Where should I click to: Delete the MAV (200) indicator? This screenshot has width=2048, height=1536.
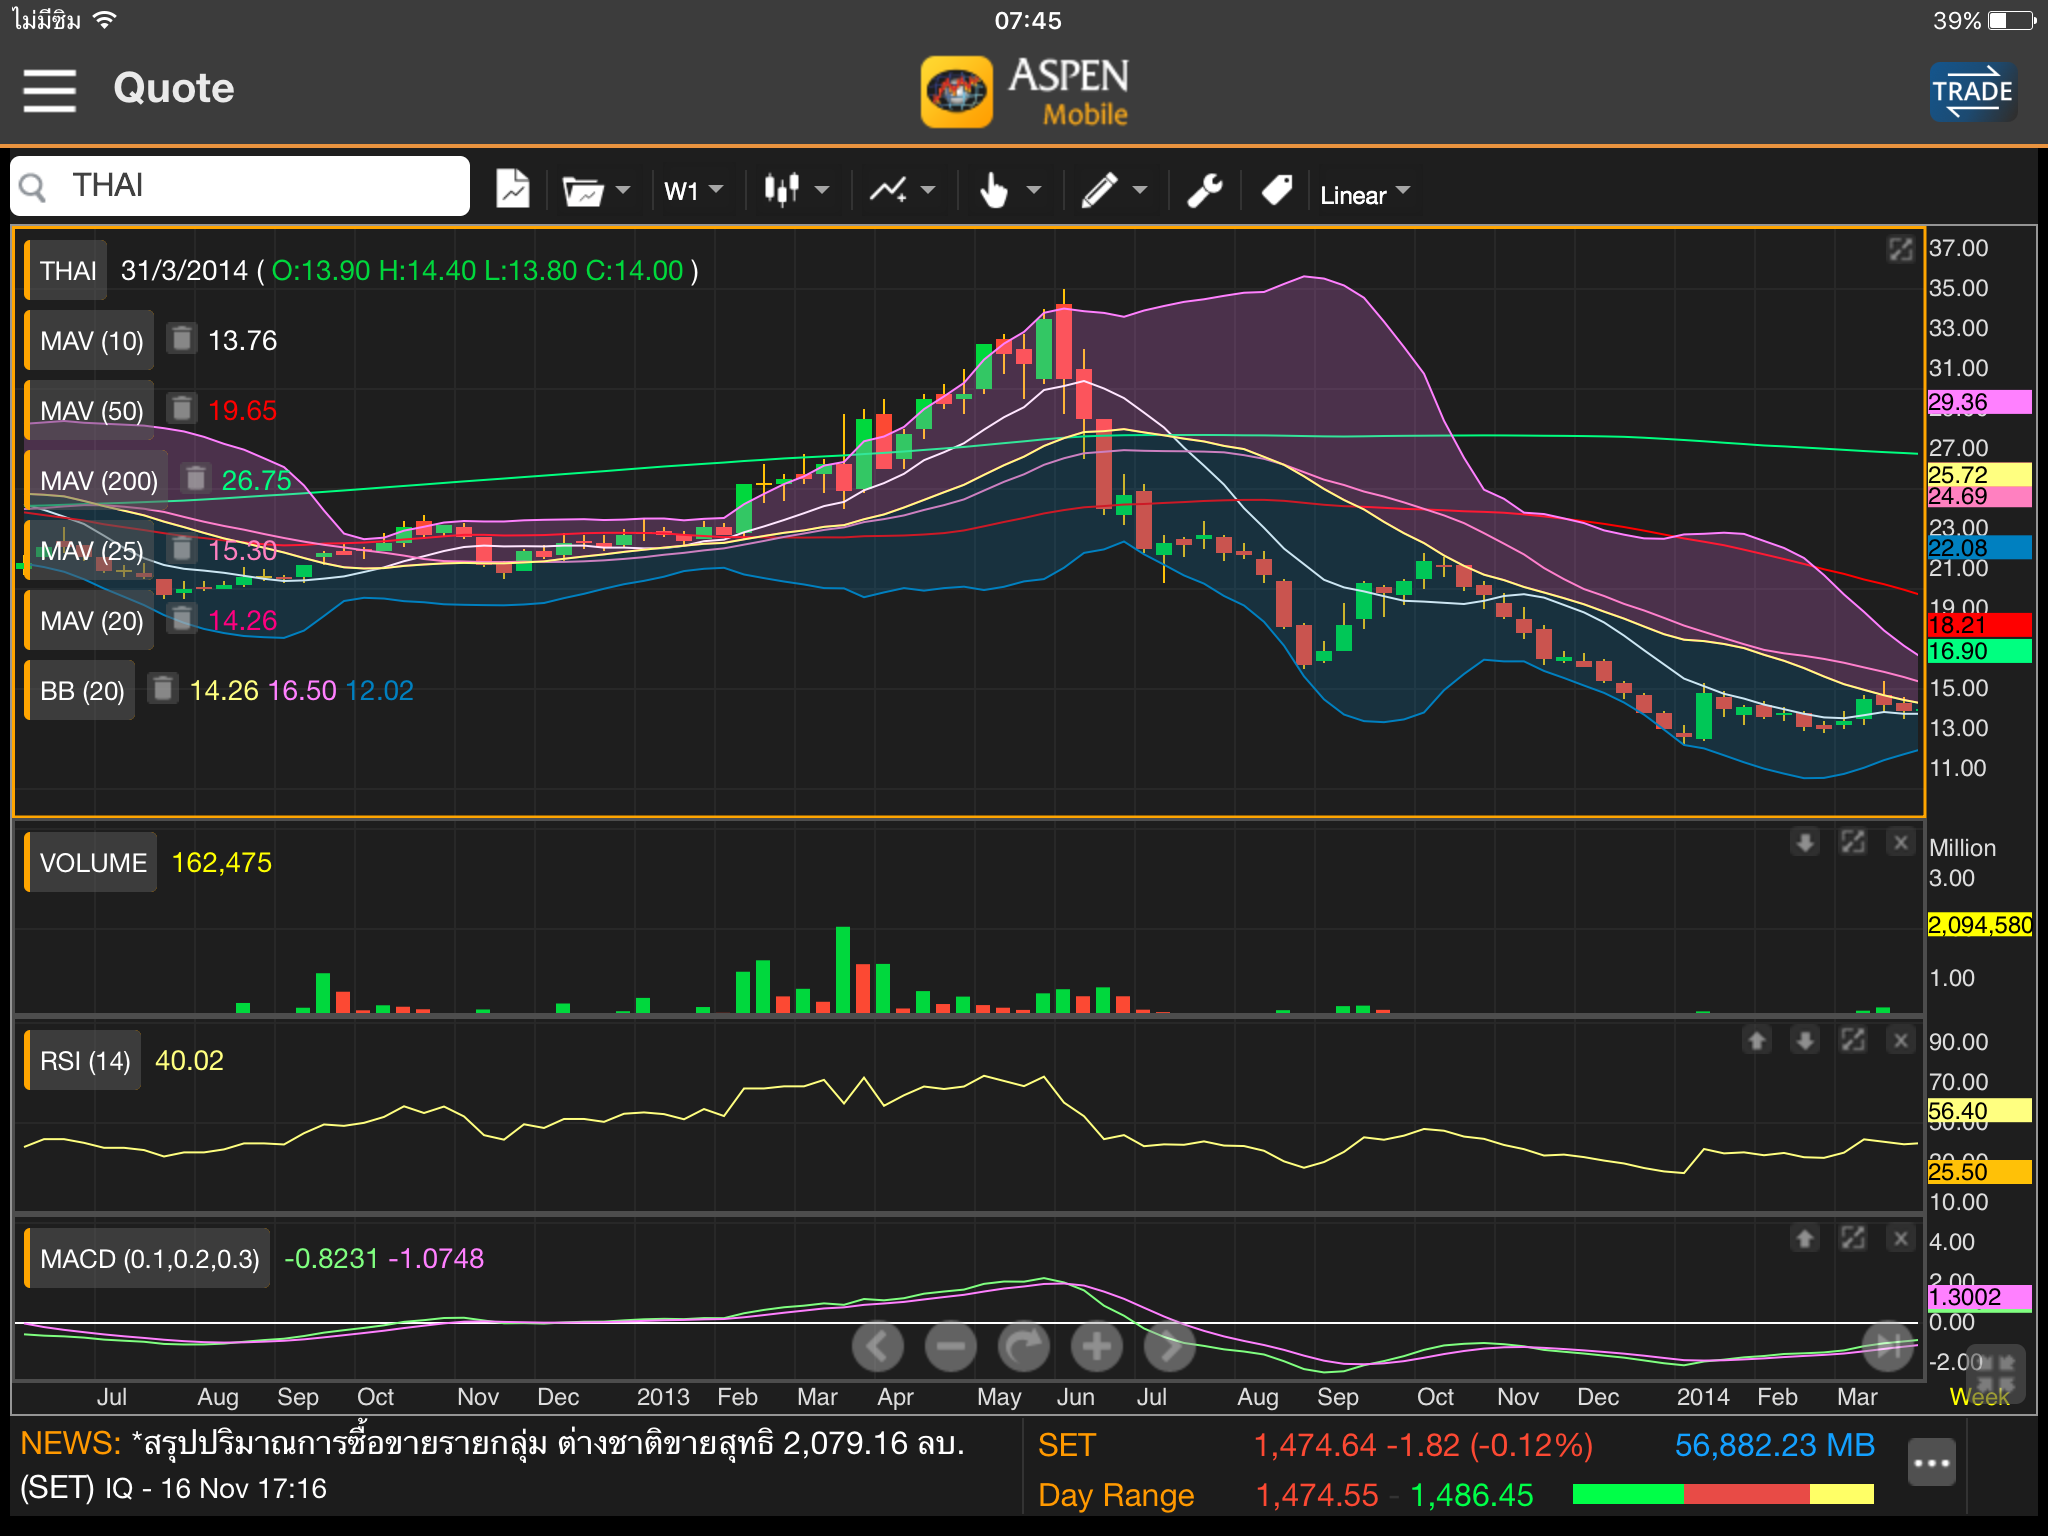click(x=196, y=479)
